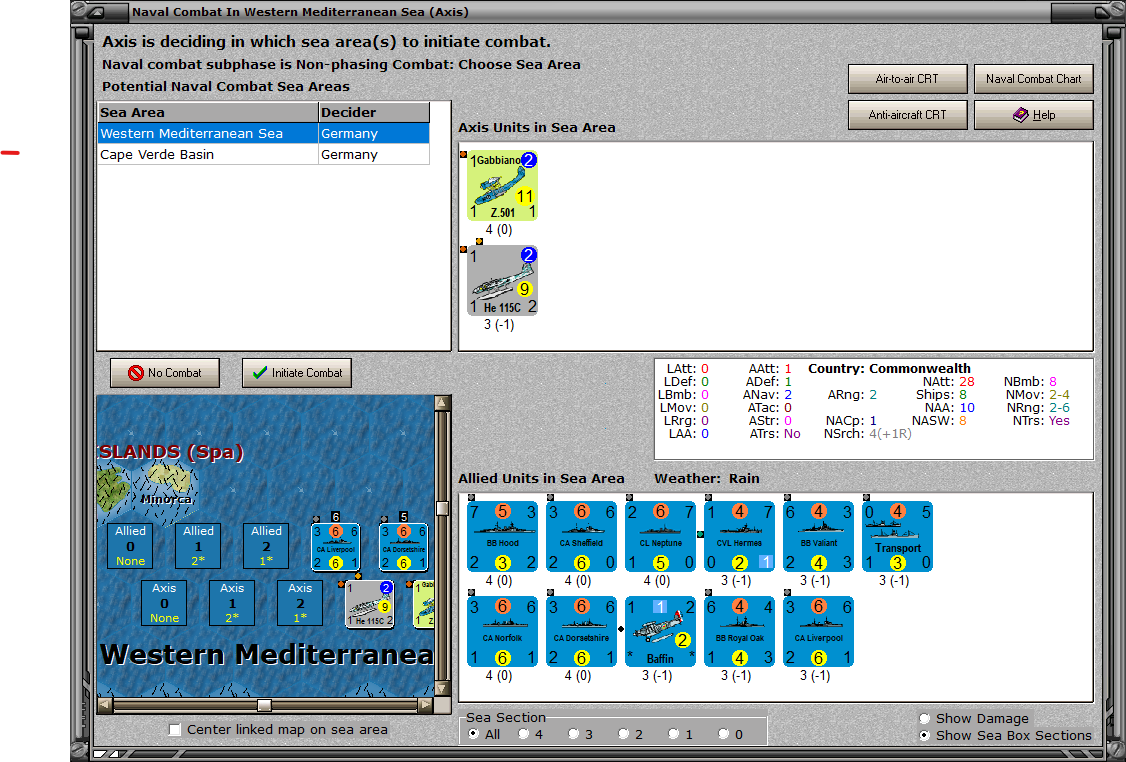
Task: Select CA Liverpool in the Allied Units list
Action: click(819, 631)
